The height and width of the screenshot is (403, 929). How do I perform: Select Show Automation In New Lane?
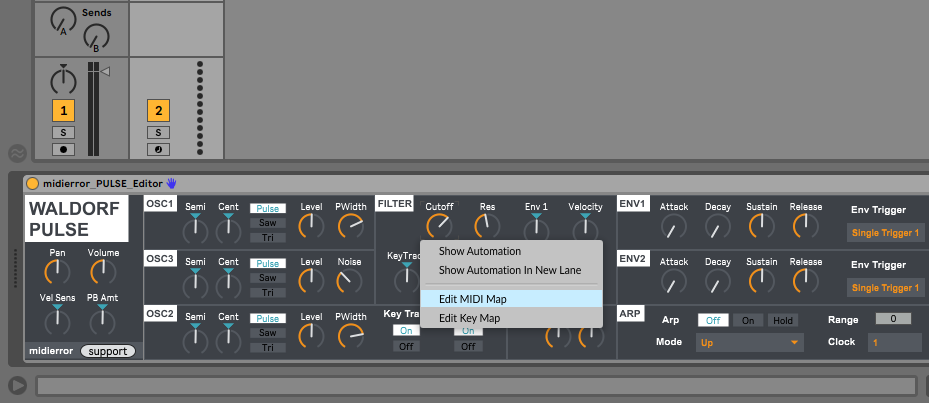tap(511, 270)
